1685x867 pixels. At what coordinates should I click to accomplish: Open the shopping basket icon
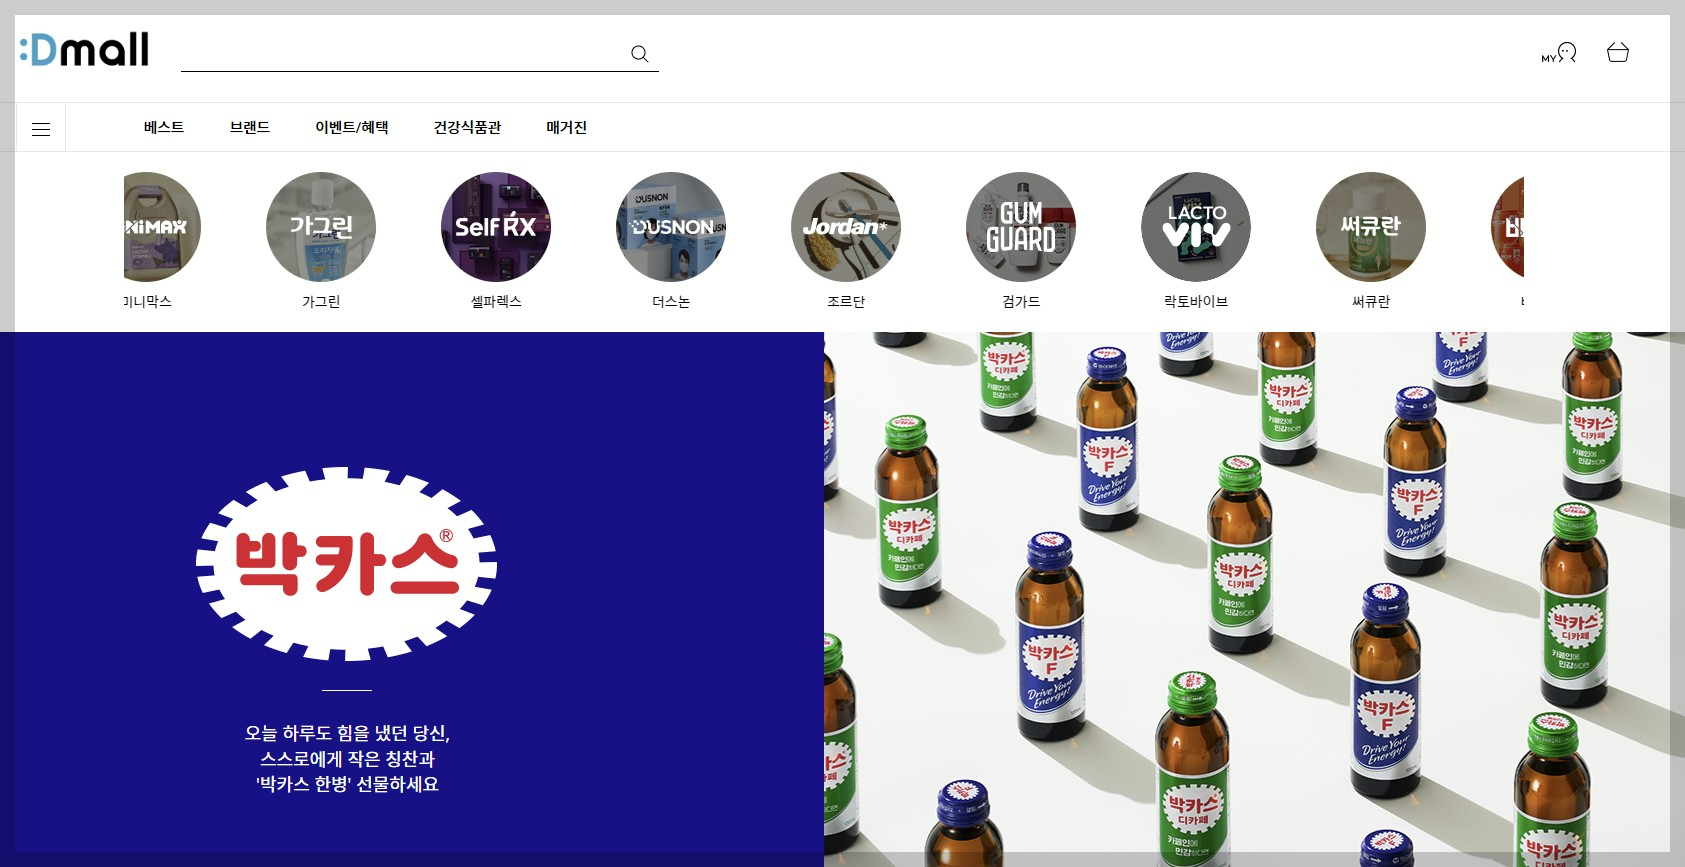click(x=1618, y=52)
